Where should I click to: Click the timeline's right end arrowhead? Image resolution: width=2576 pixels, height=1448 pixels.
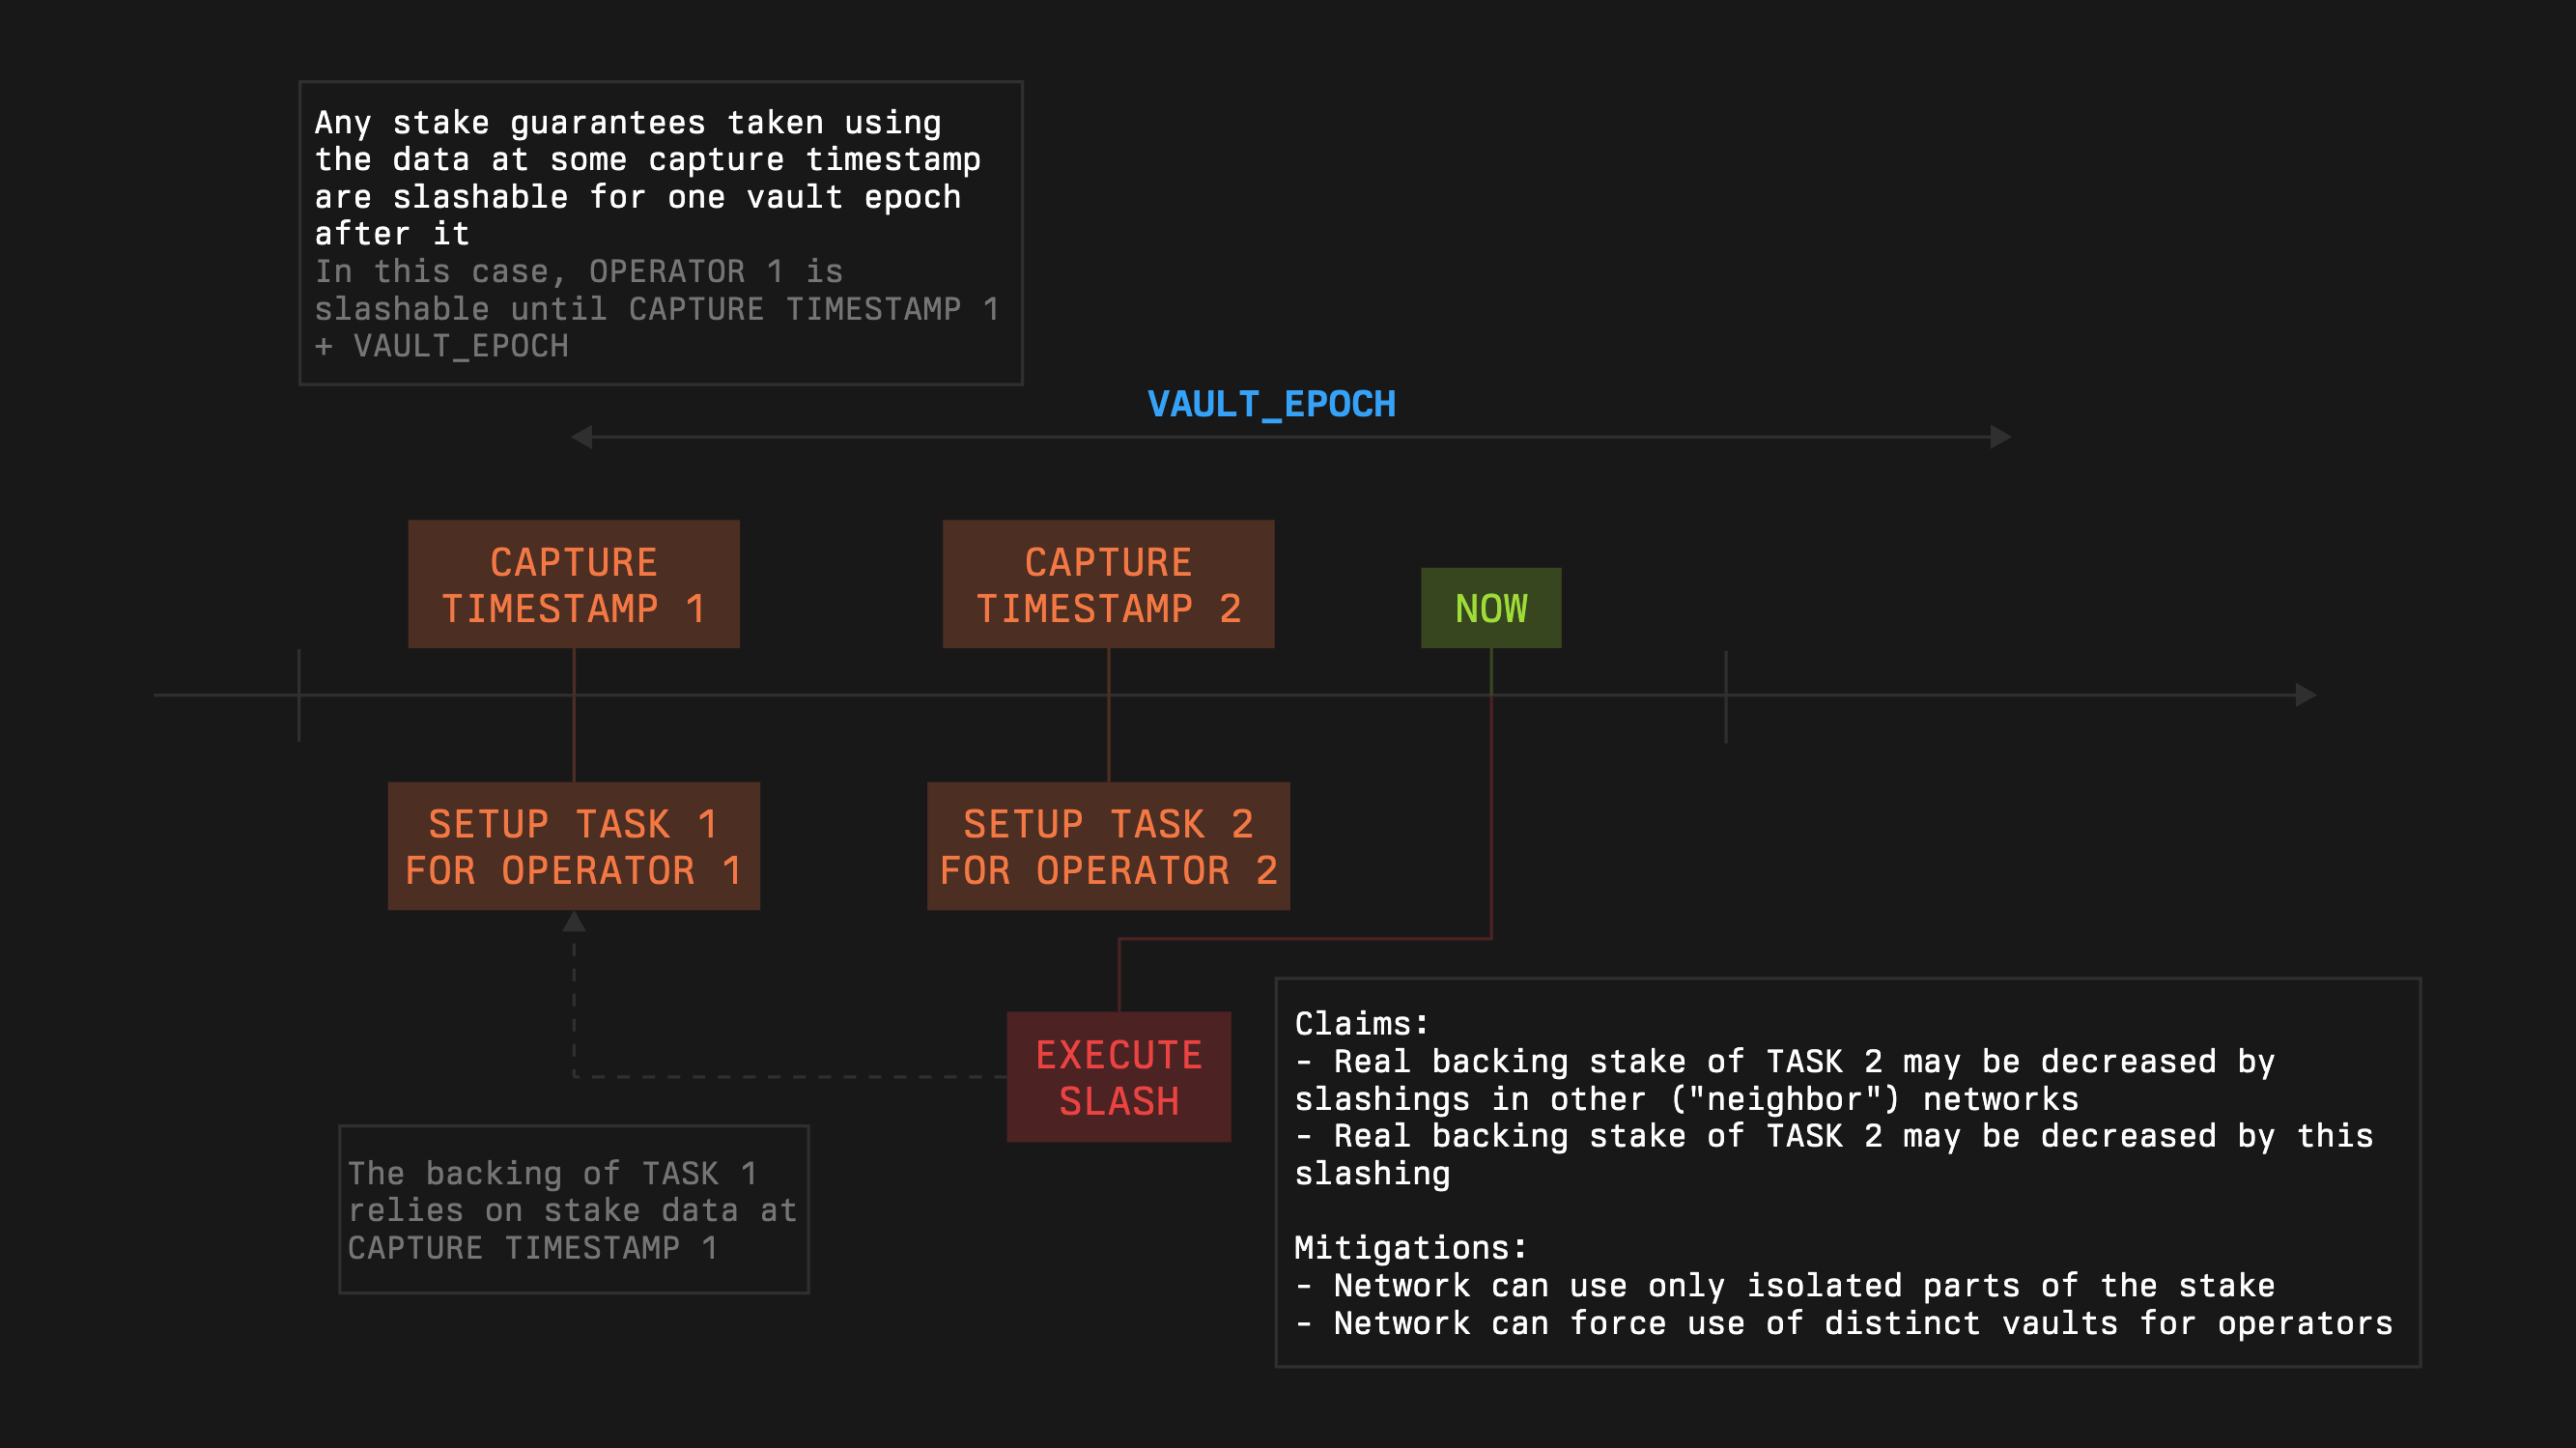point(2305,695)
